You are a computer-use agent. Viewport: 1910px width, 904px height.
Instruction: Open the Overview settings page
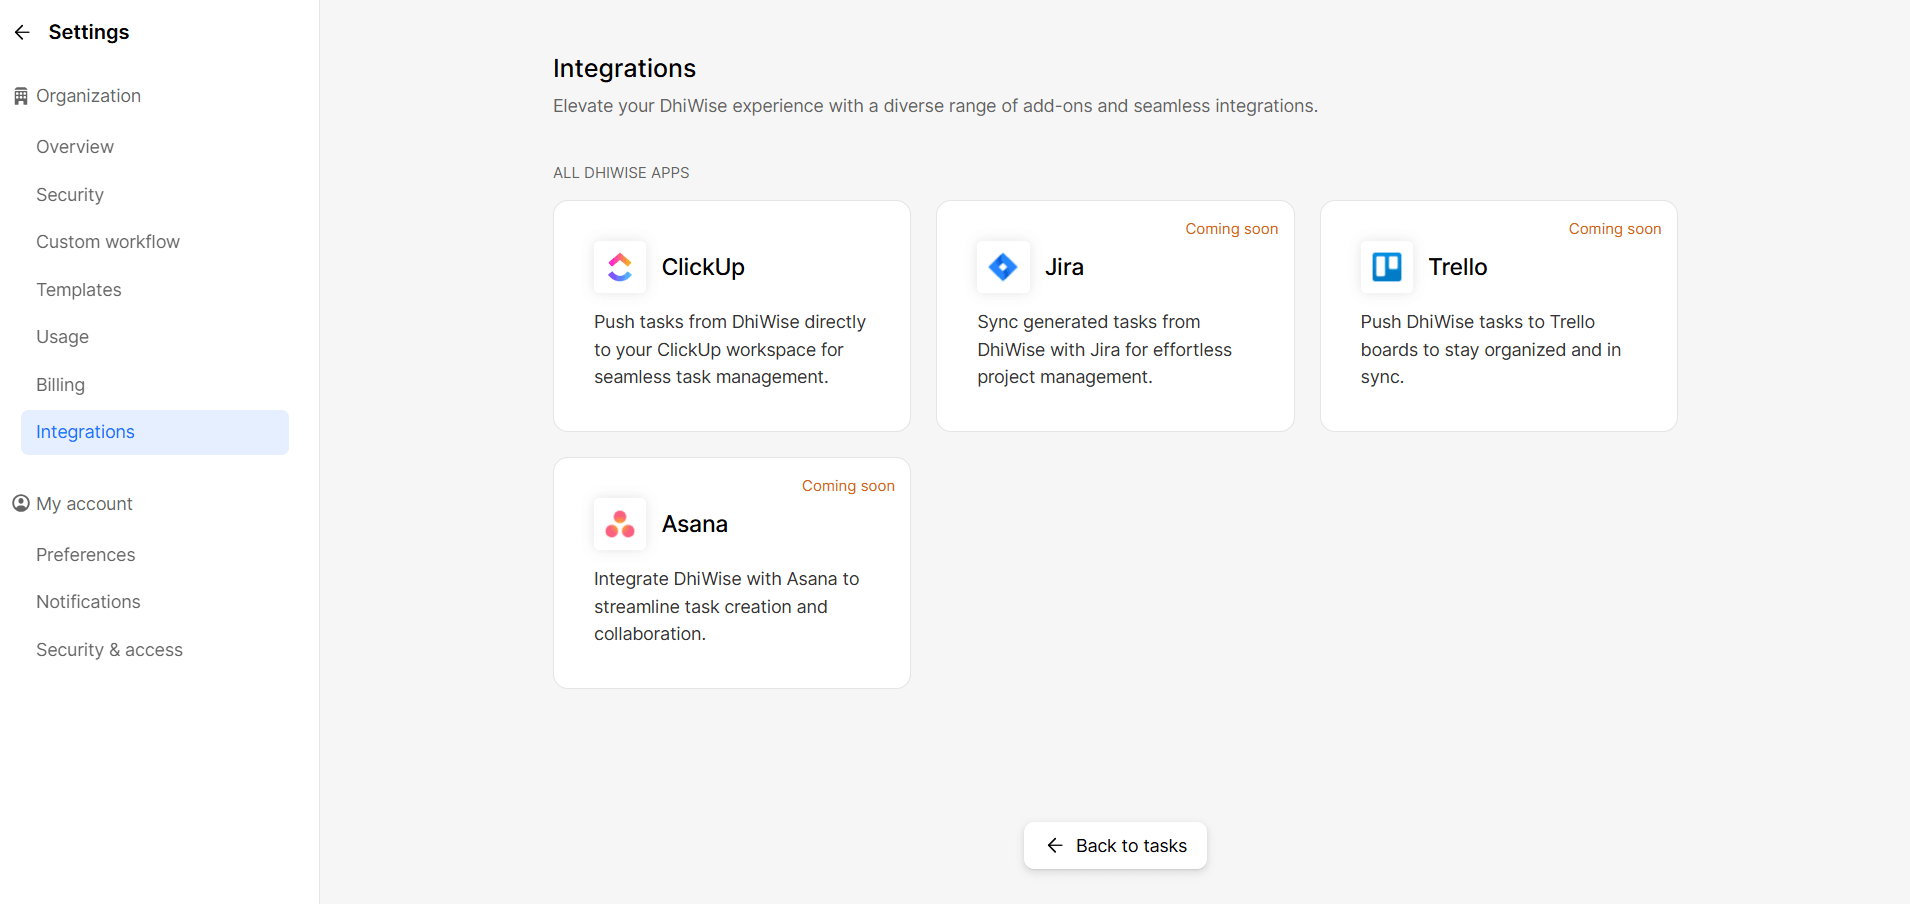coord(75,147)
